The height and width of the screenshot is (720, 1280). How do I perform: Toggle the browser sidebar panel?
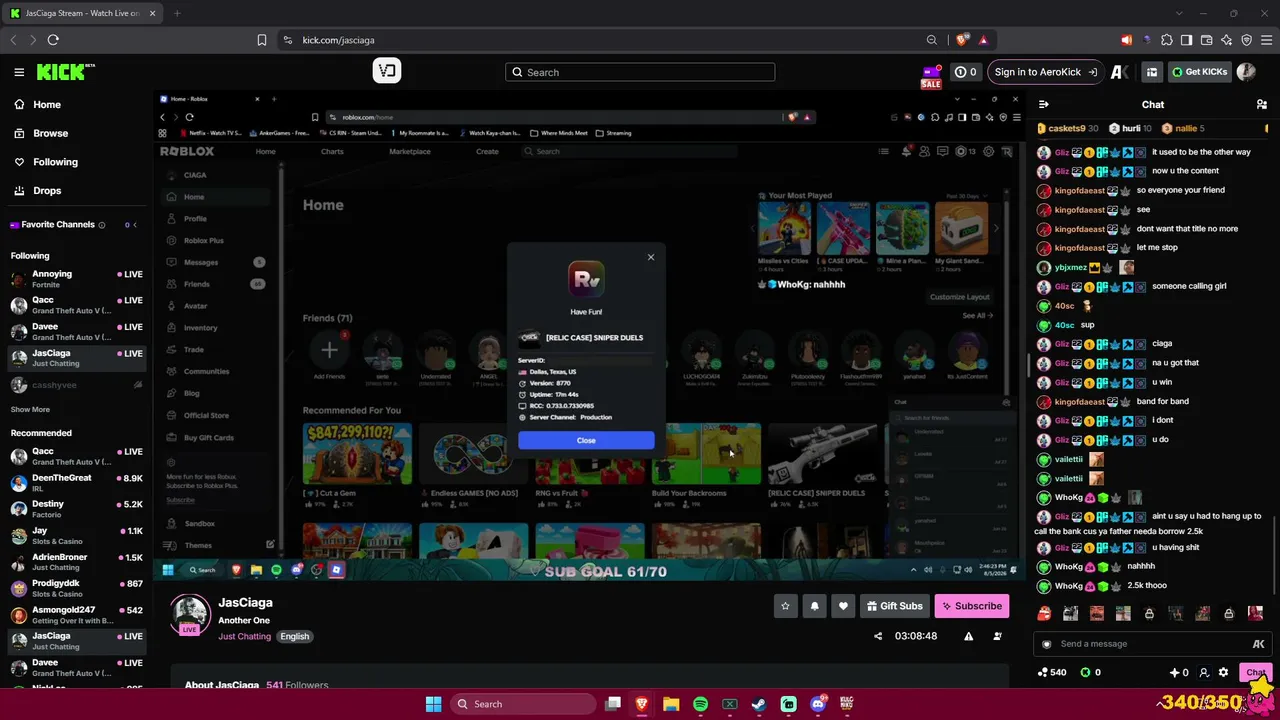click(x=1186, y=40)
